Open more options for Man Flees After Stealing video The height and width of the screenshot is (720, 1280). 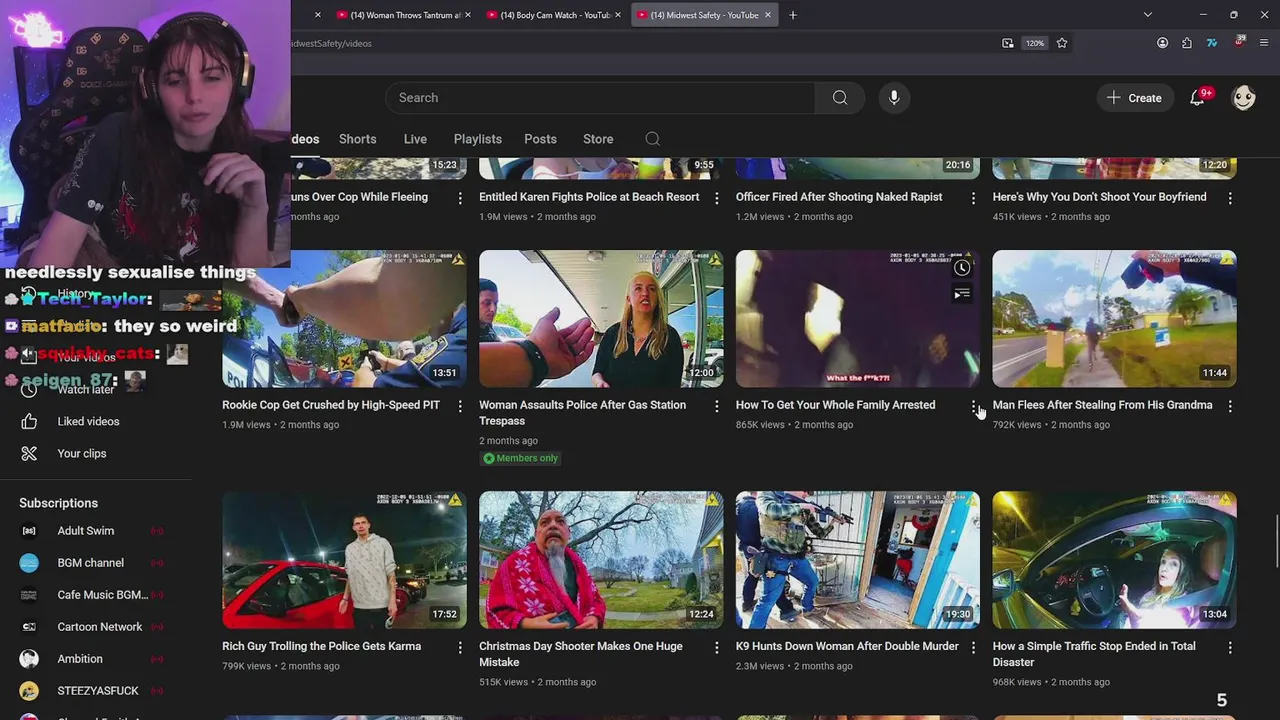point(1230,406)
